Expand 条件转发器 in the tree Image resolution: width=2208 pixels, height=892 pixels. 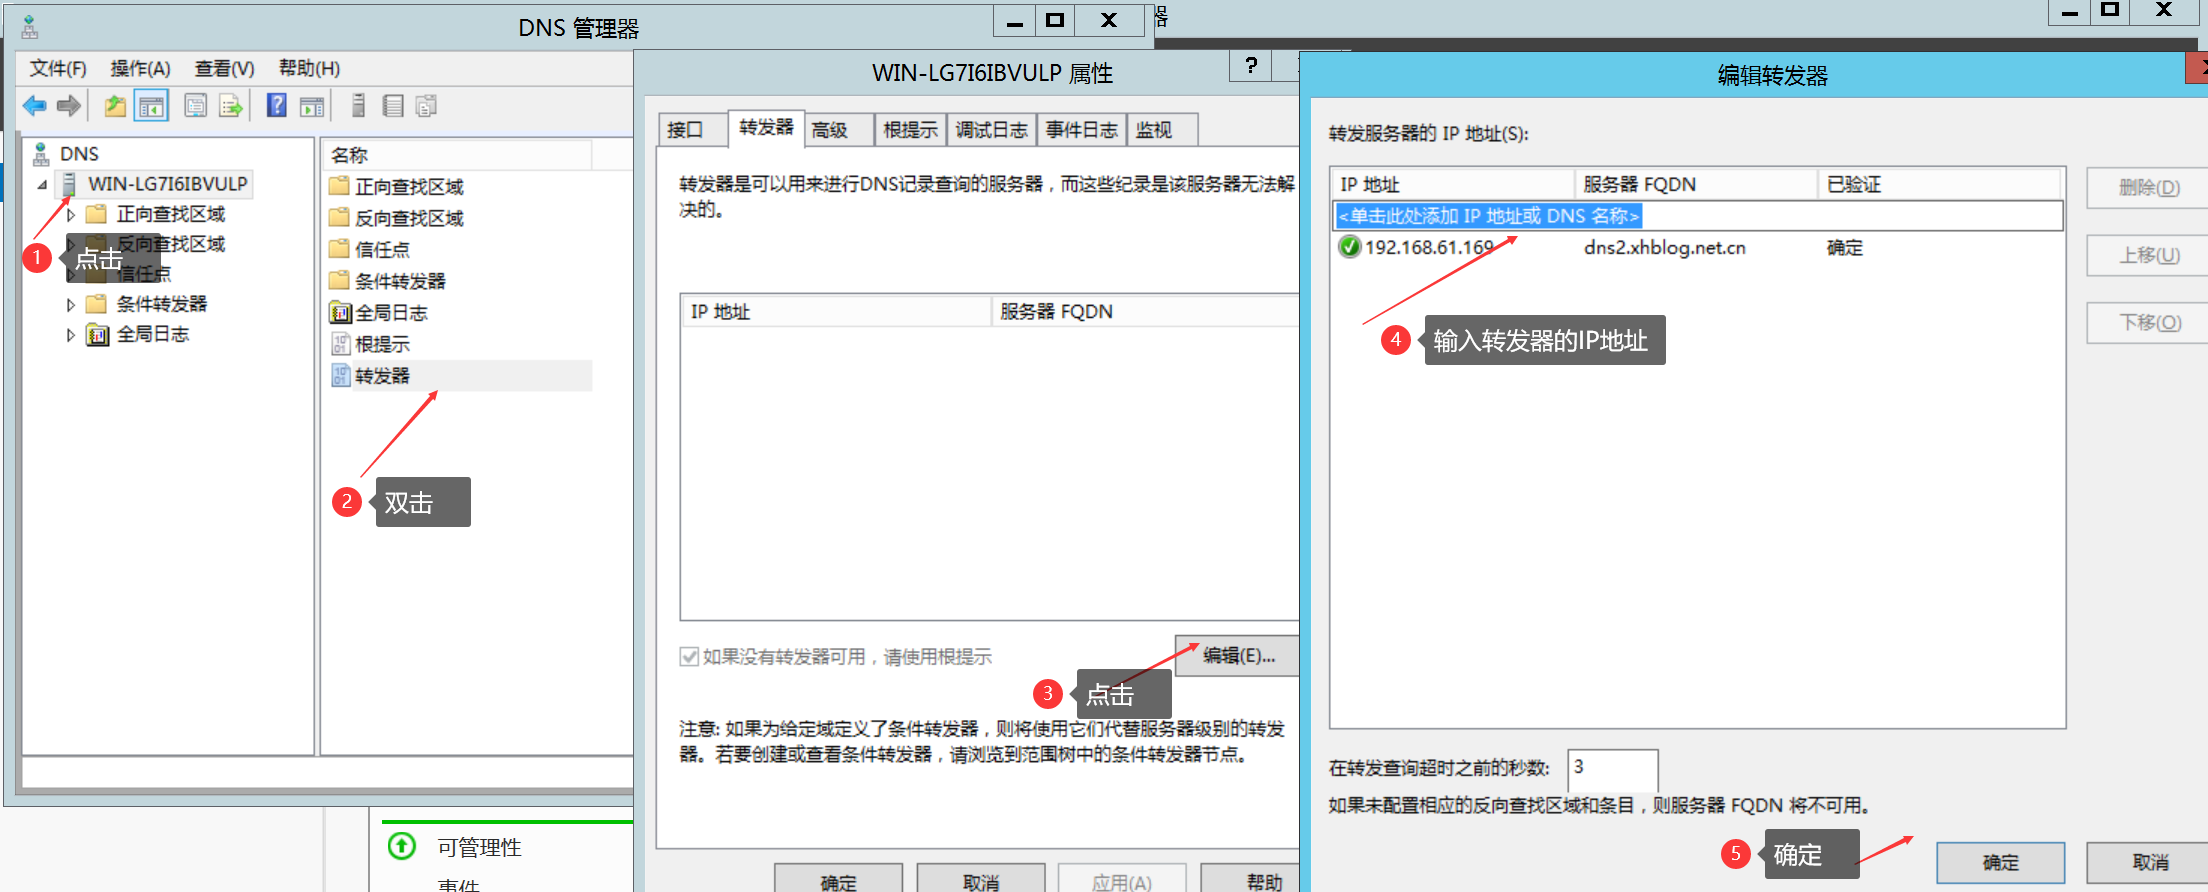click(x=71, y=305)
